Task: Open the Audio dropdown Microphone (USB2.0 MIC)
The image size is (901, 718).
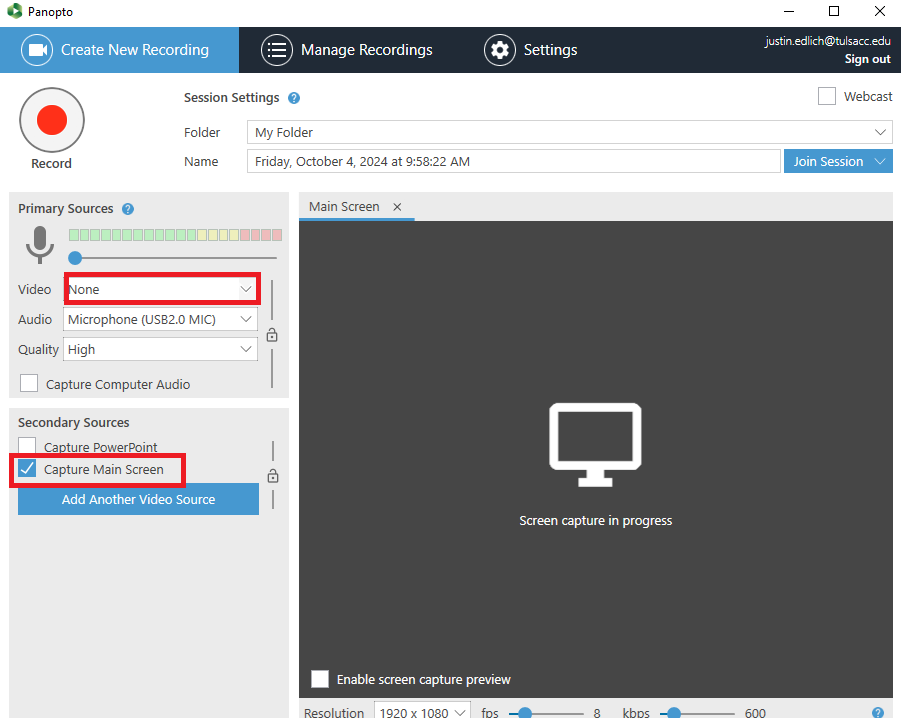Action: click(x=160, y=319)
